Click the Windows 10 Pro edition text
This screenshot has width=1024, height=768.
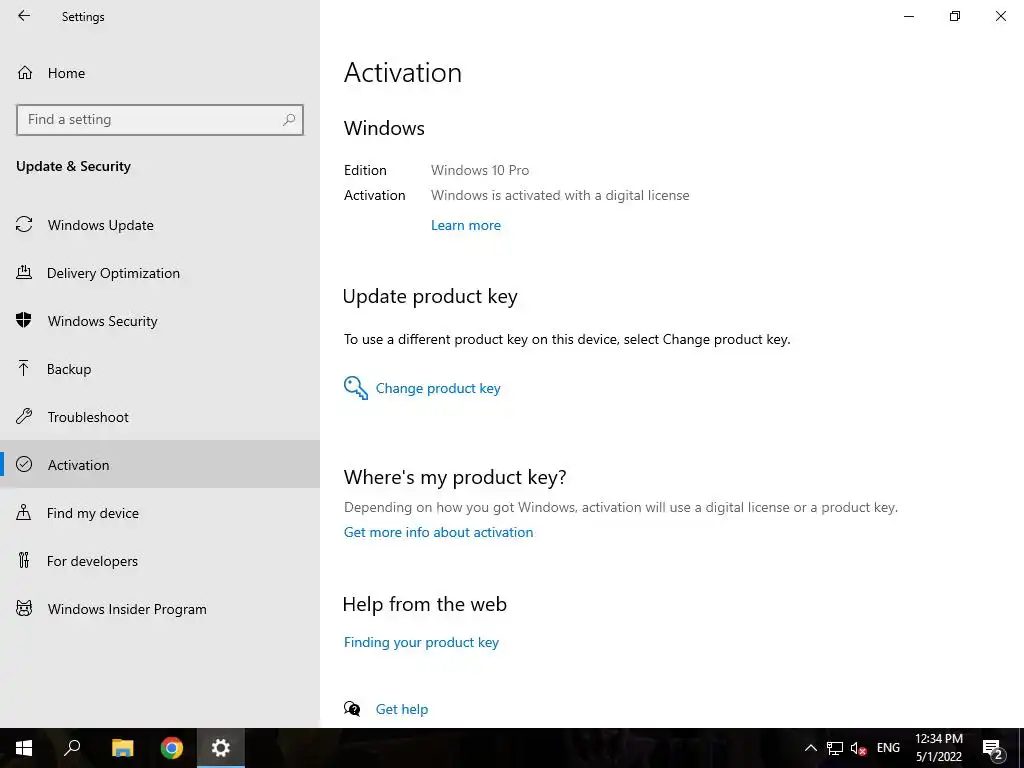480,170
